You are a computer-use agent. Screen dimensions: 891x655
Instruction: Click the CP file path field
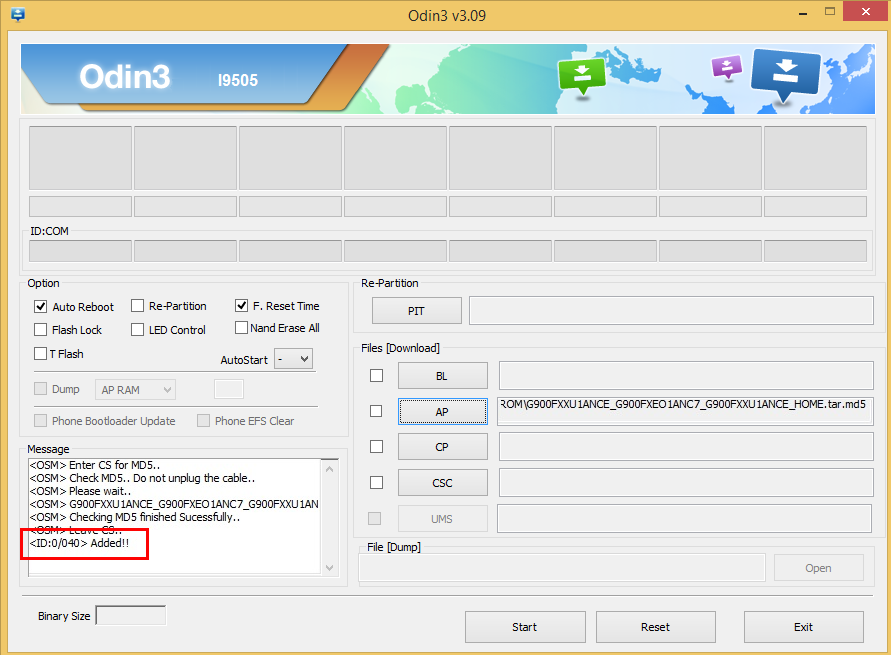(686, 447)
